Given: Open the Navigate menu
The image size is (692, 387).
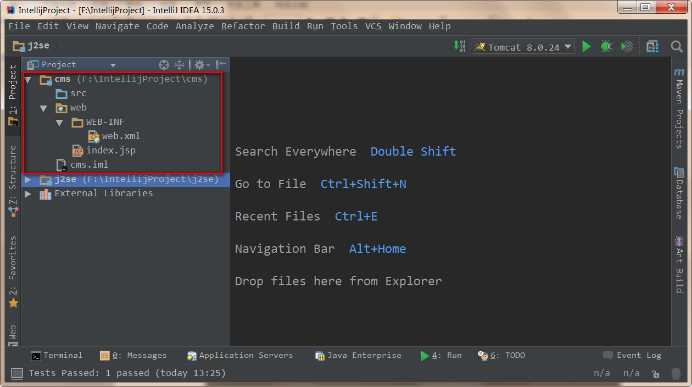Looking at the screenshot, I should click(117, 26).
